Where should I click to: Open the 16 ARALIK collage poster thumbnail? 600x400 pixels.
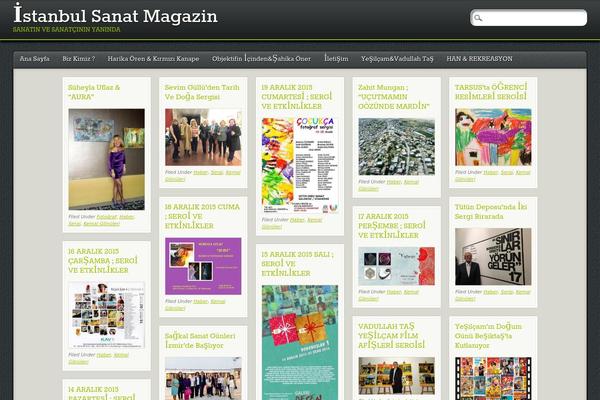click(x=106, y=315)
